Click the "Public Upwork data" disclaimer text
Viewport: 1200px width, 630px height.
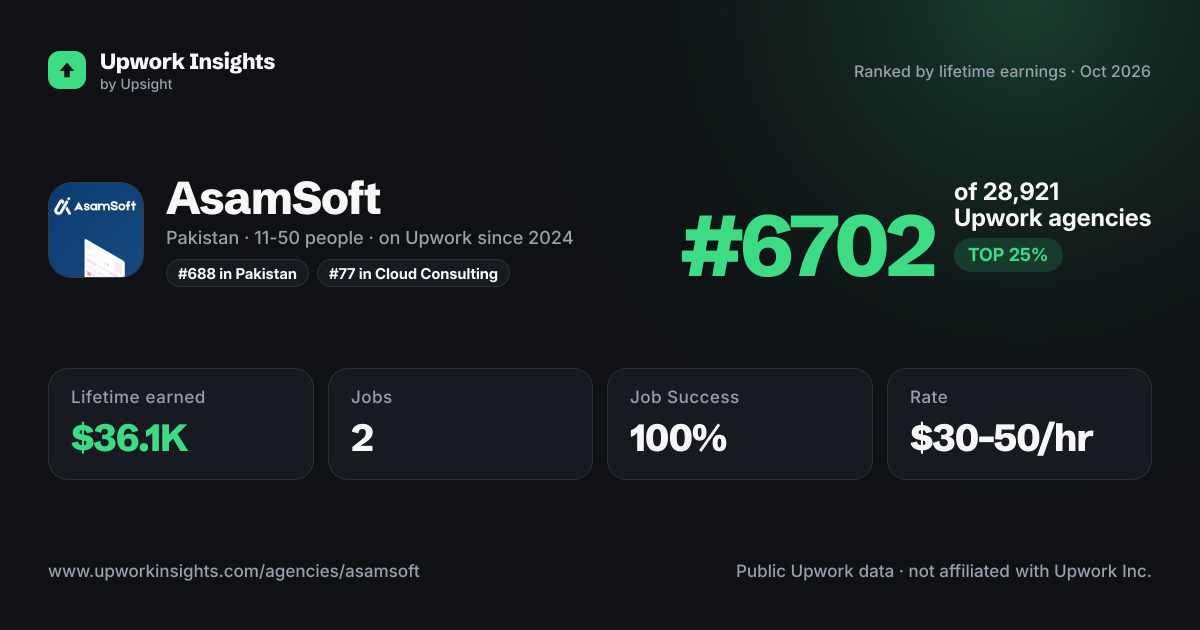coord(944,571)
